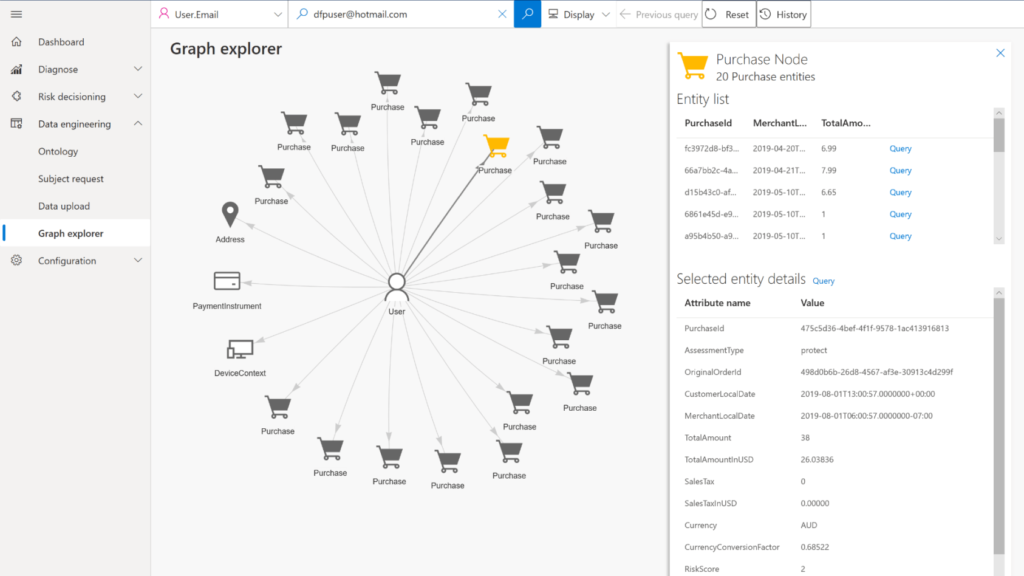Select the central User node
Image resolution: width=1024 pixels, height=576 pixels.
pyautogui.click(x=396, y=287)
